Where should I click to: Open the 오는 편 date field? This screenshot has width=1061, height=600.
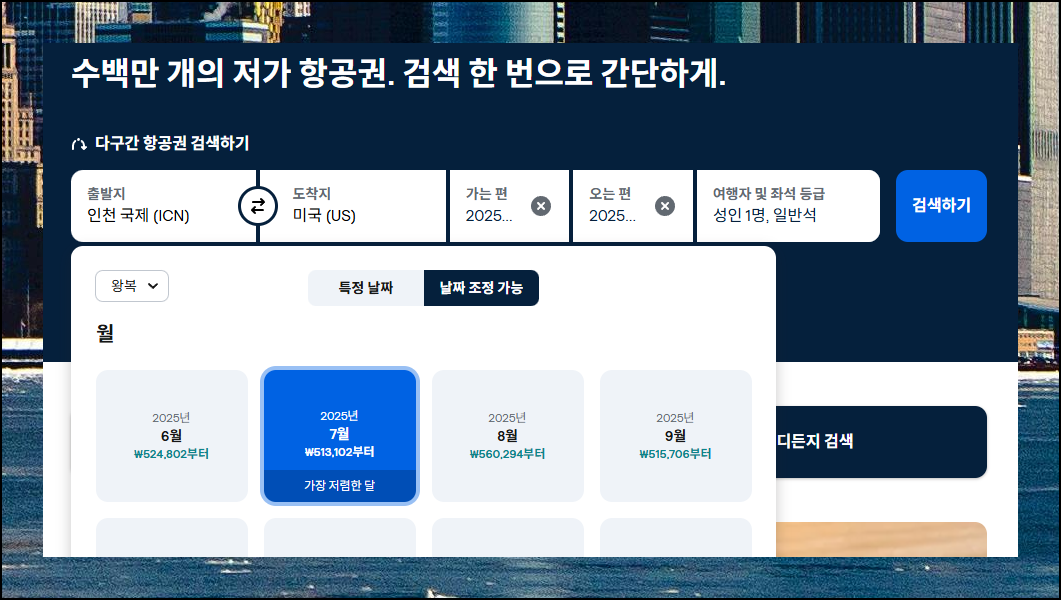click(x=633, y=206)
